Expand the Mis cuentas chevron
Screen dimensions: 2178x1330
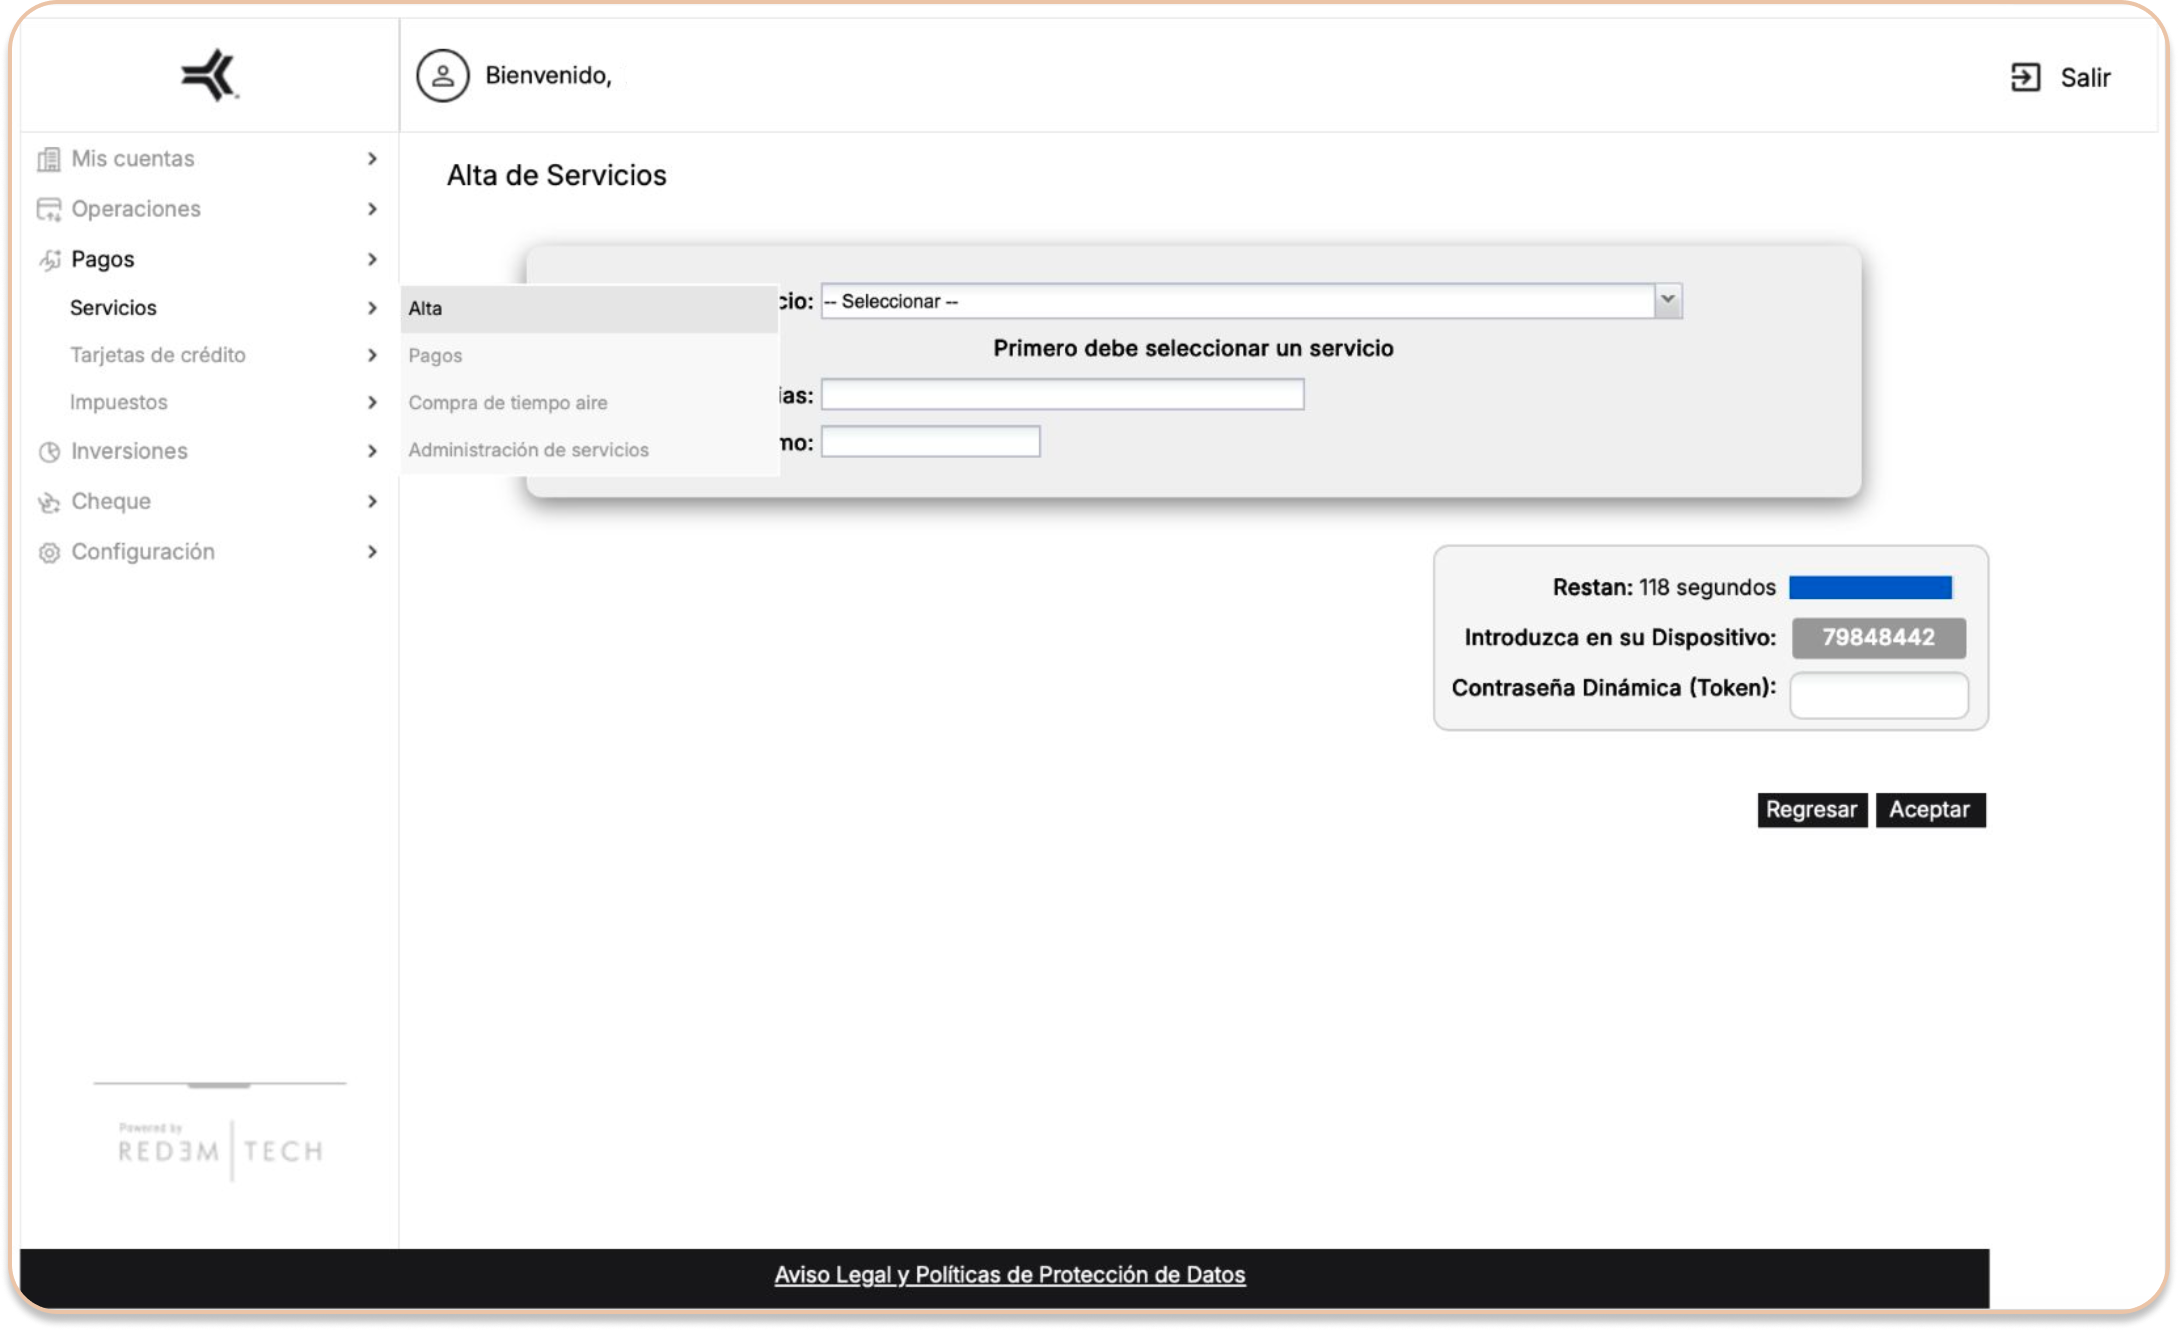(372, 159)
